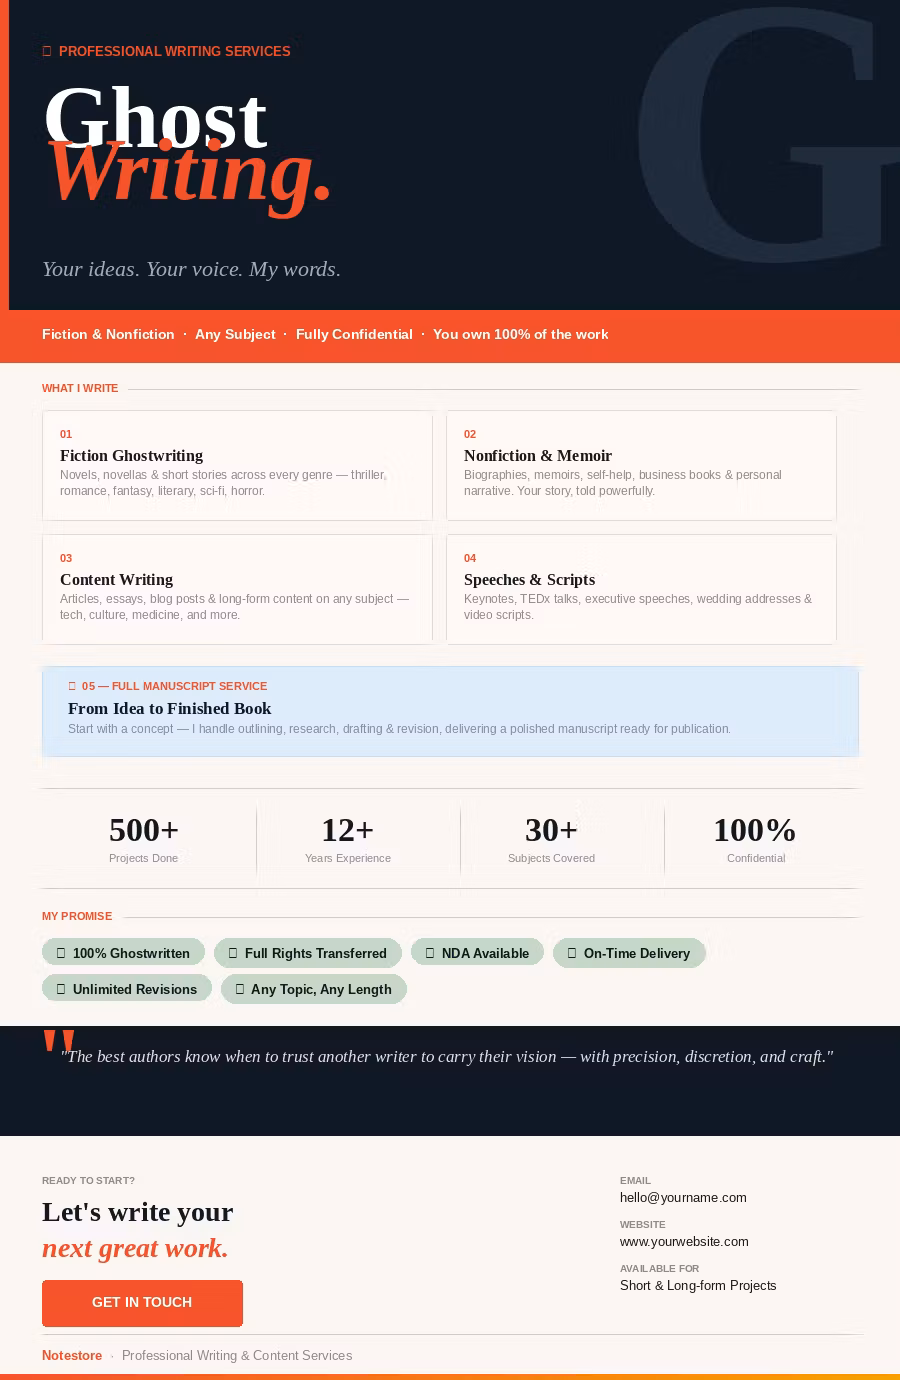
Task: Click the From Idea to Finished Book banner
Action: [450, 712]
